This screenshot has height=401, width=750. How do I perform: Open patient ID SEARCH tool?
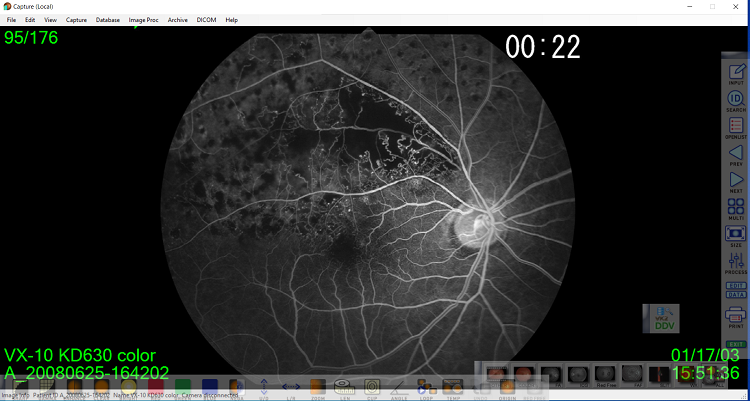pyautogui.click(x=736, y=101)
